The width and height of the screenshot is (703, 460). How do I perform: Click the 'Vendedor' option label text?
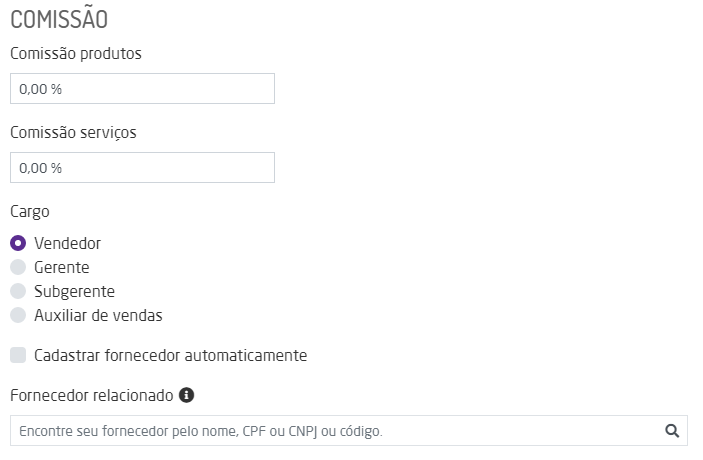pos(67,243)
